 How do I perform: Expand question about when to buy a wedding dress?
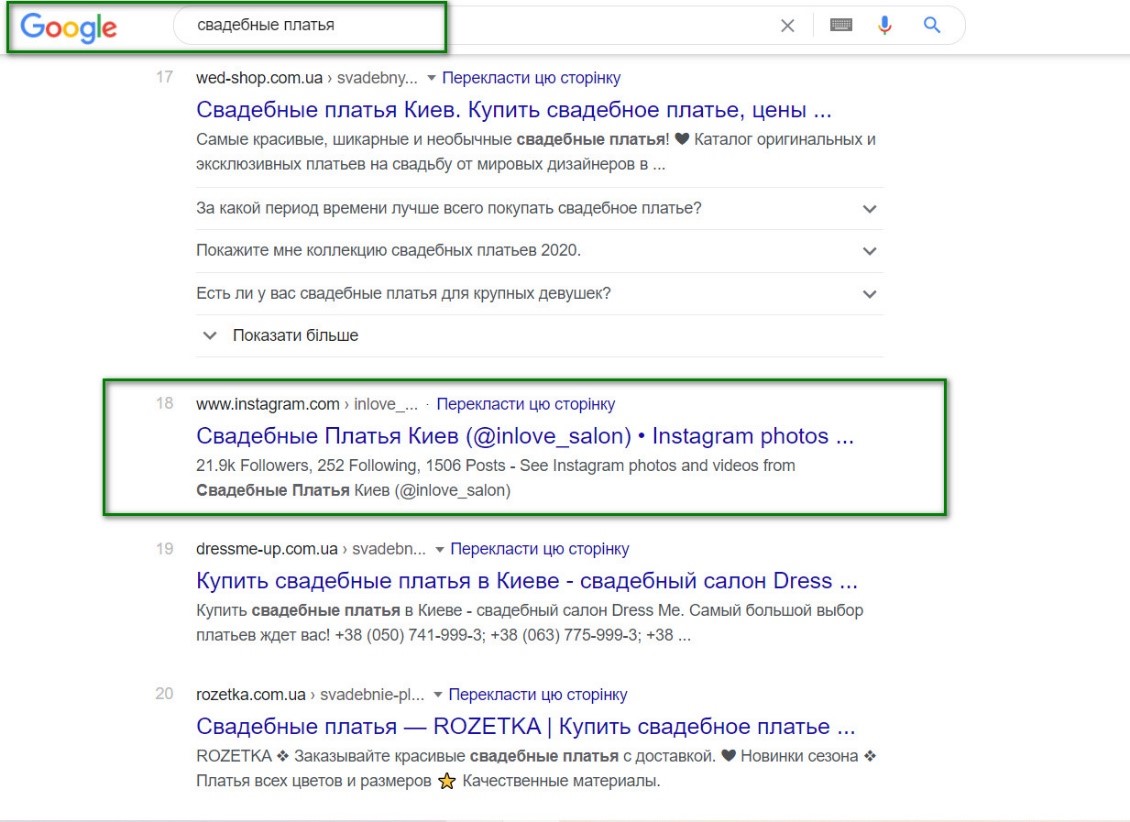[539, 208]
